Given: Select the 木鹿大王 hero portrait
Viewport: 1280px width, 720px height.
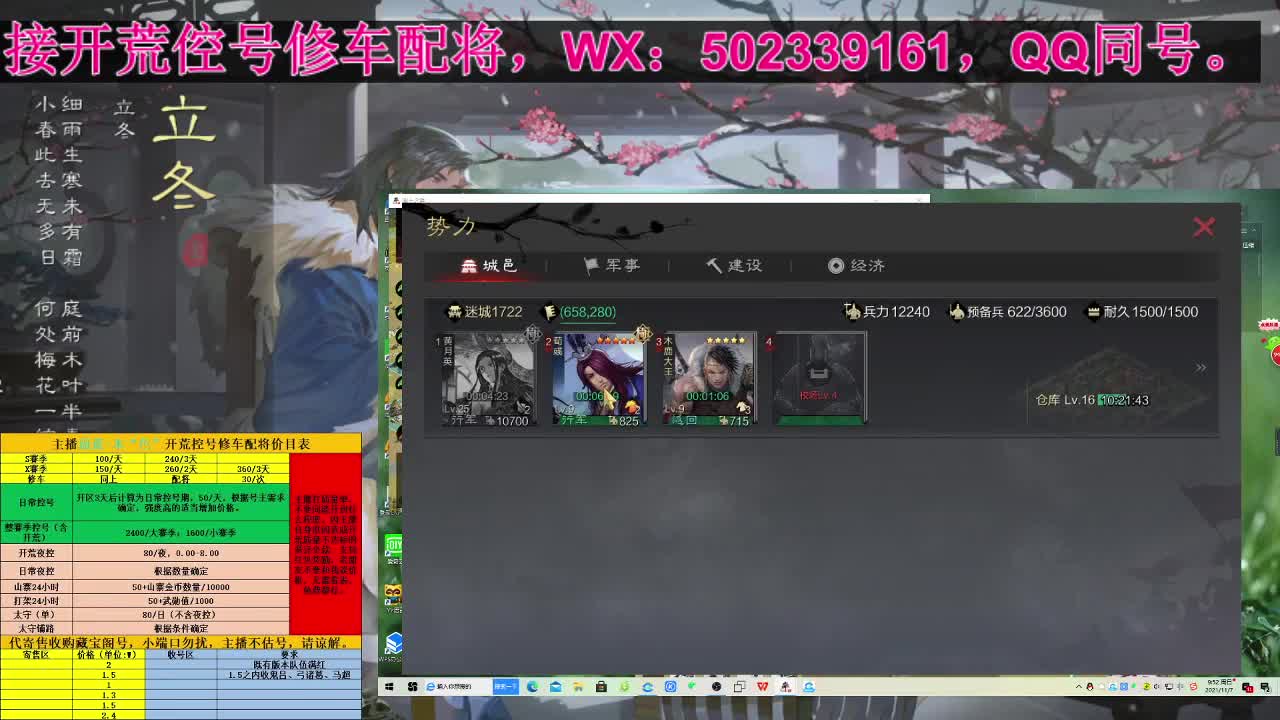Looking at the screenshot, I should coord(709,371).
